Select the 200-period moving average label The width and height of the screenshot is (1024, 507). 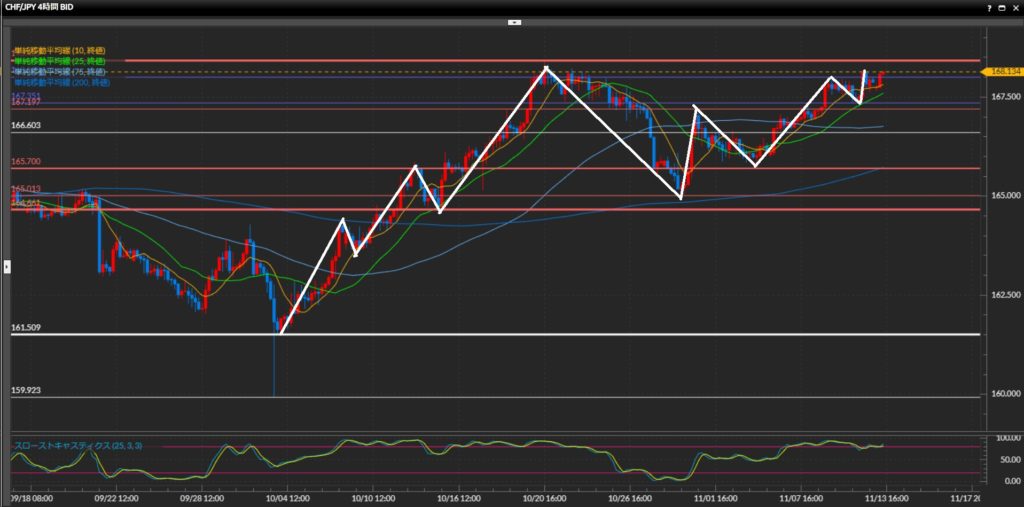tap(60, 83)
